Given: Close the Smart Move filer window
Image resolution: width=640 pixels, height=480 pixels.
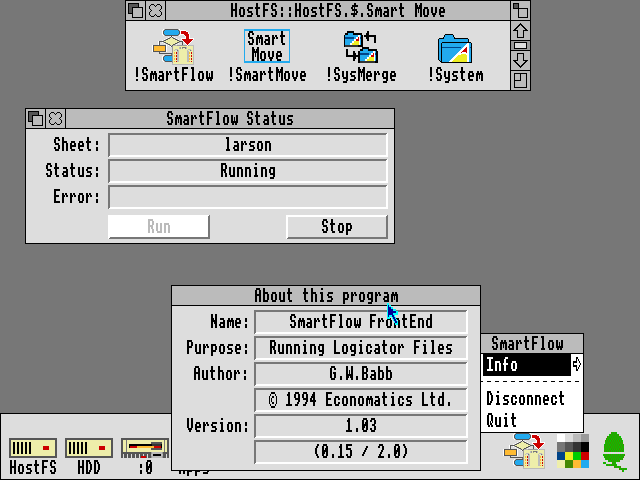Looking at the screenshot, I should [156, 10].
